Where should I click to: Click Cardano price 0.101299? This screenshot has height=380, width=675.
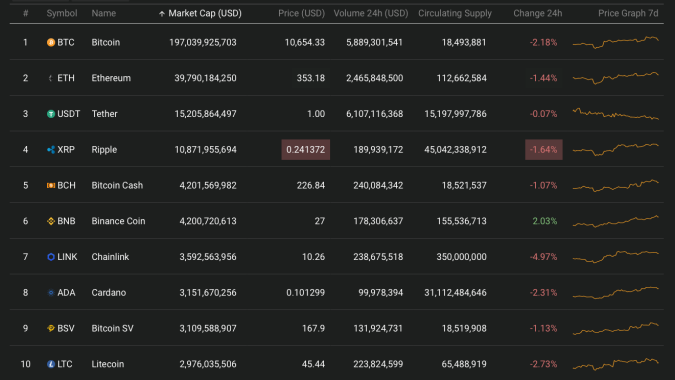click(x=306, y=292)
